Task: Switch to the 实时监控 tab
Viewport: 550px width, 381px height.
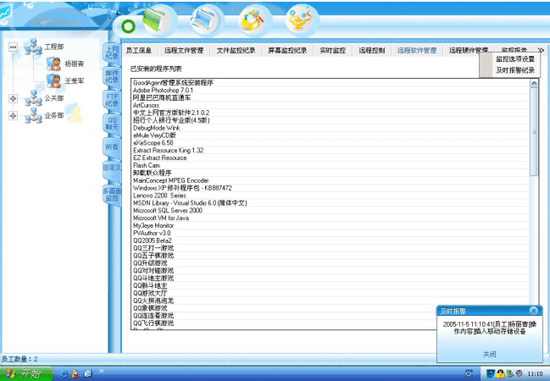Action: click(333, 51)
